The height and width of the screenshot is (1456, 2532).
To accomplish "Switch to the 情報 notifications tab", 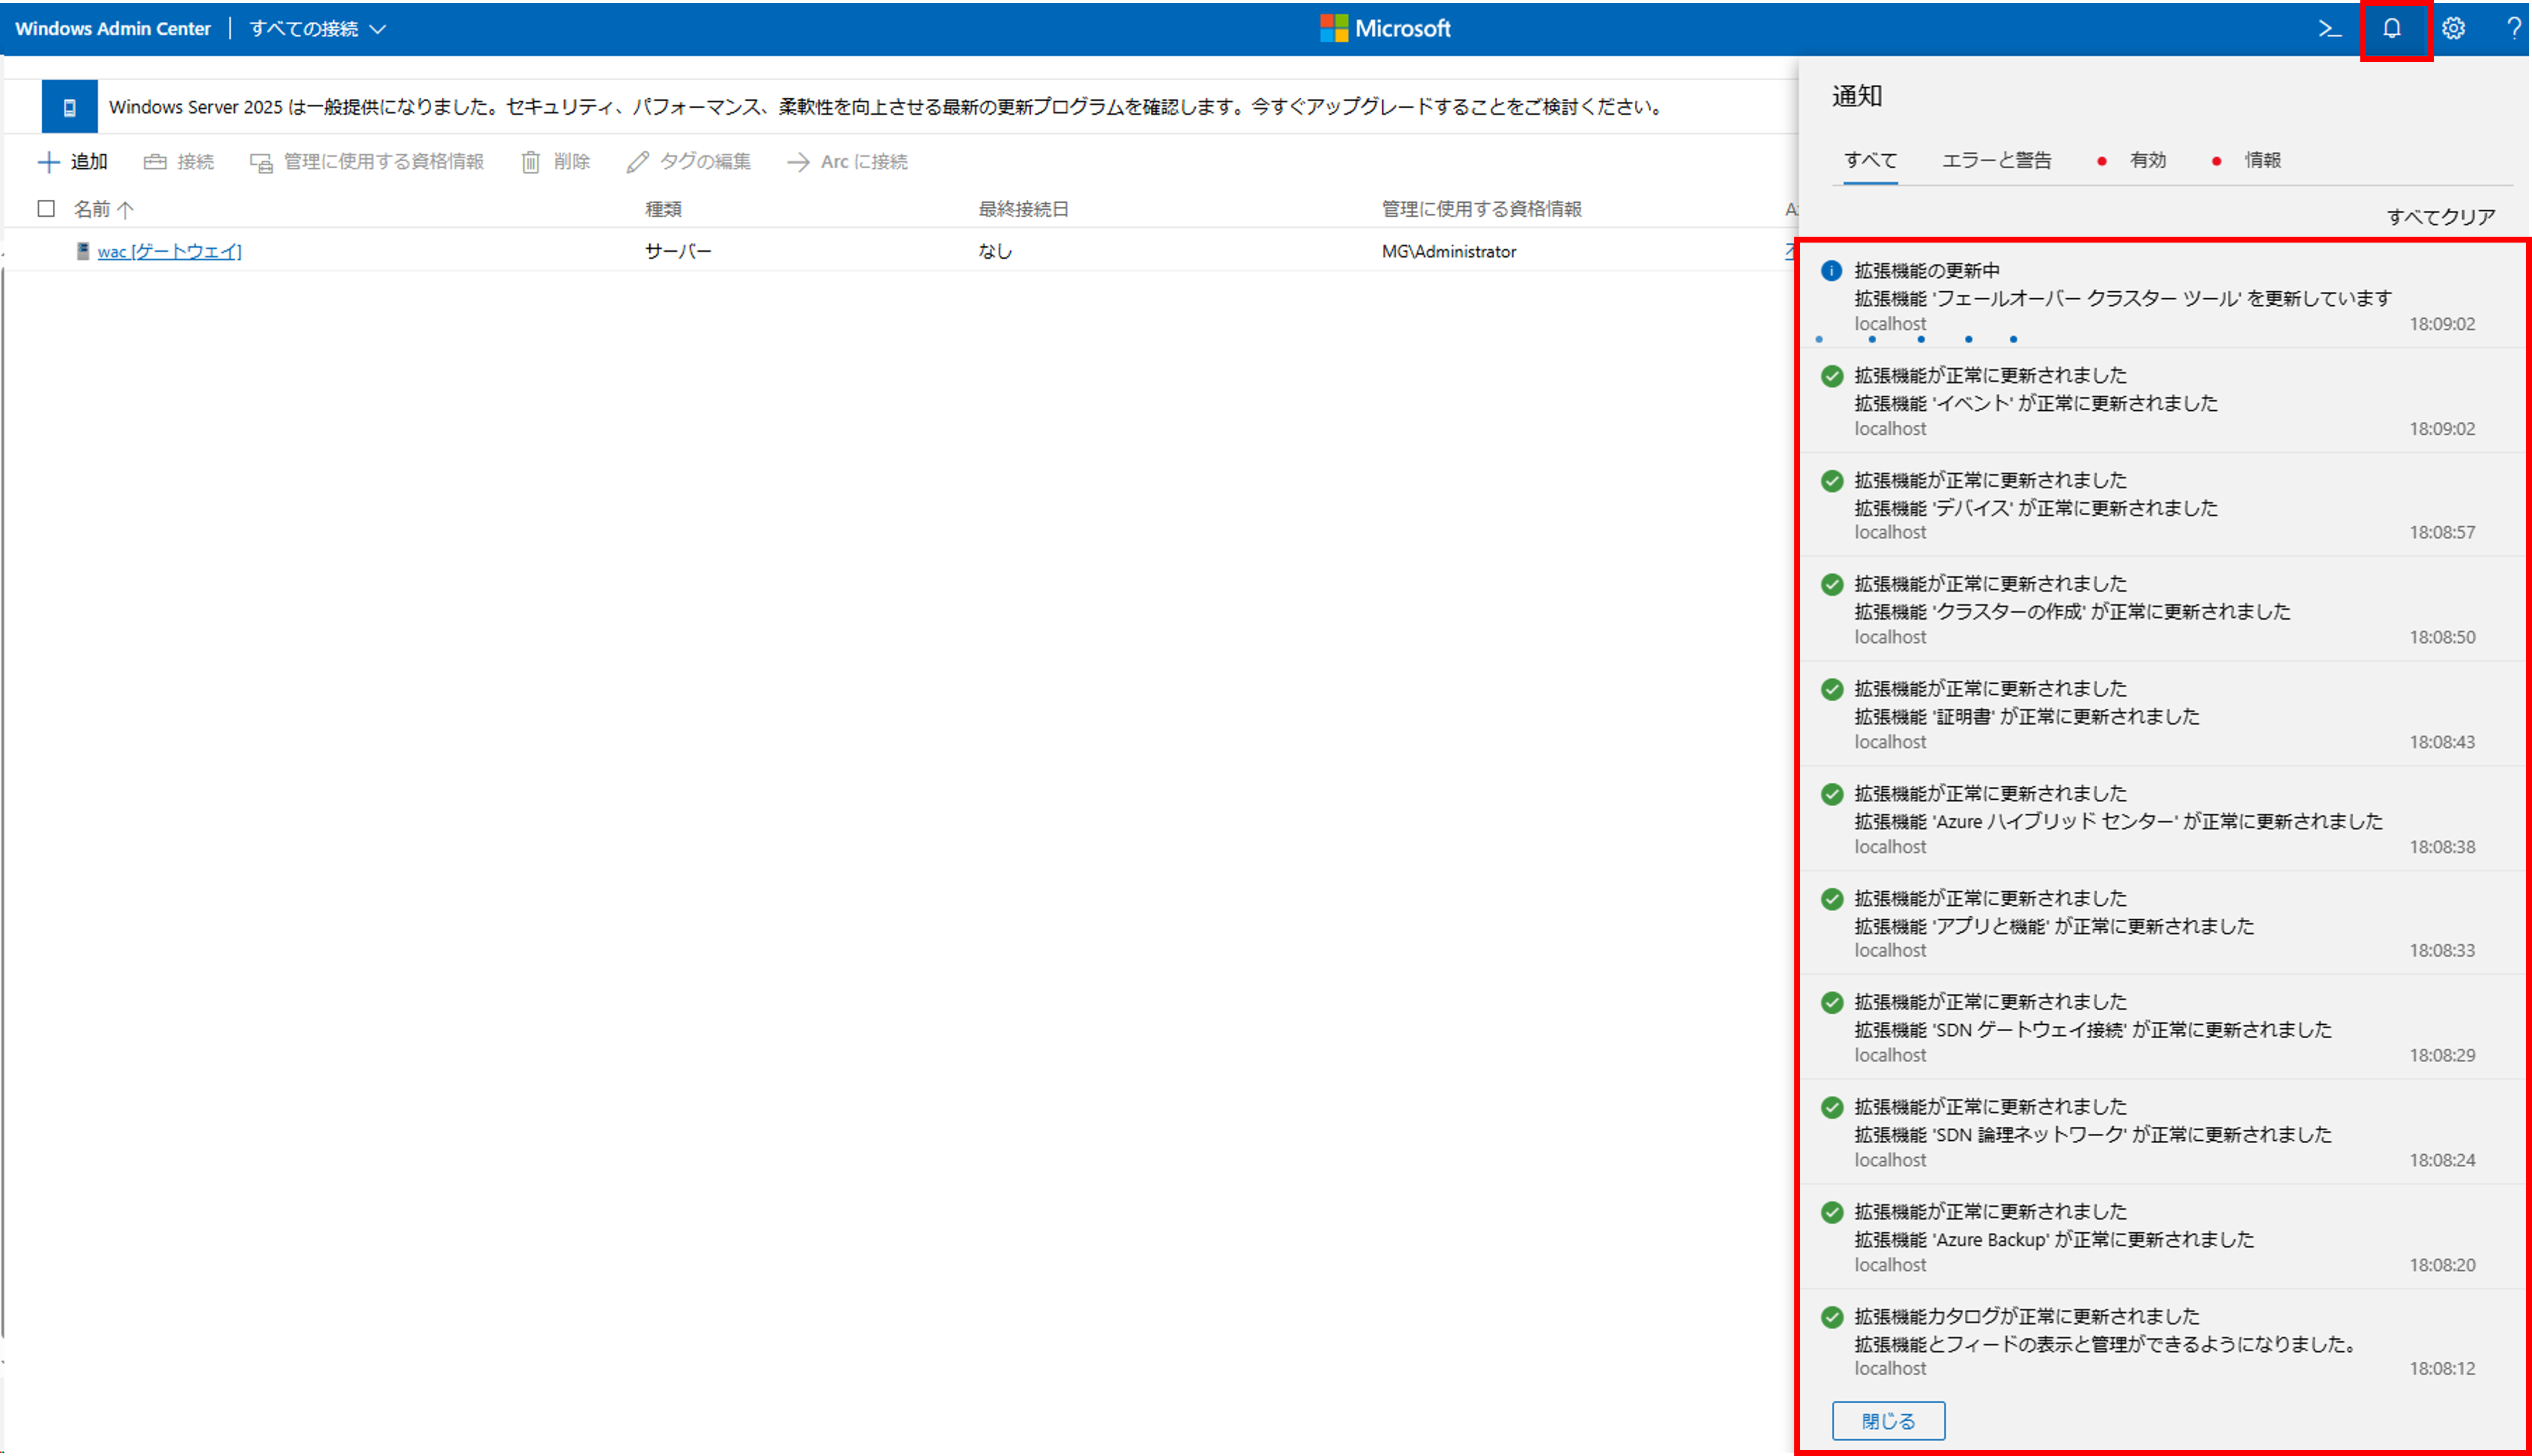I will [2262, 160].
